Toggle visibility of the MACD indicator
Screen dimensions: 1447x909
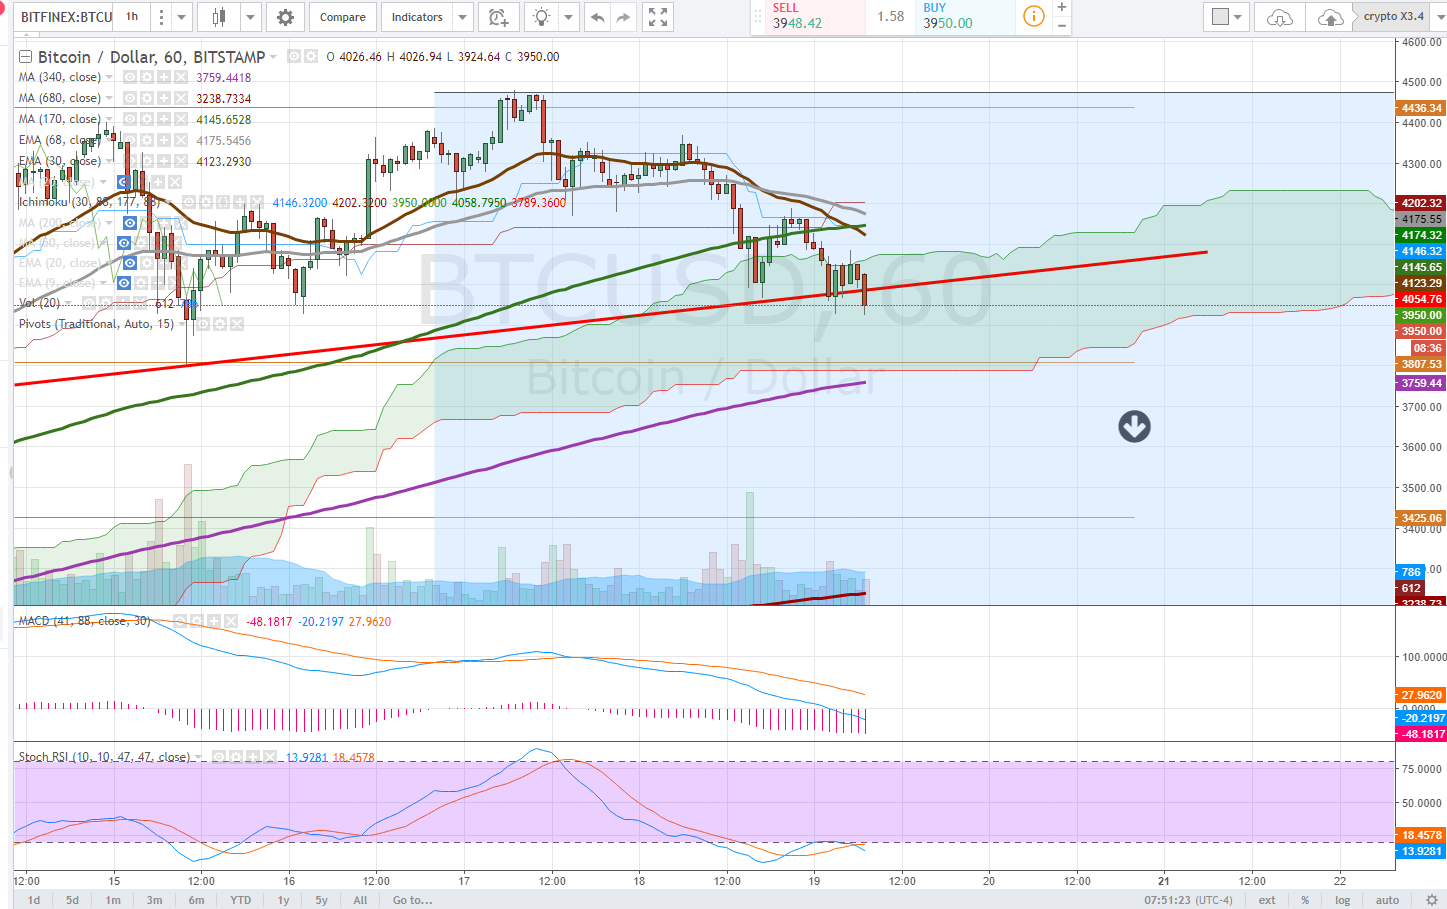(x=181, y=621)
